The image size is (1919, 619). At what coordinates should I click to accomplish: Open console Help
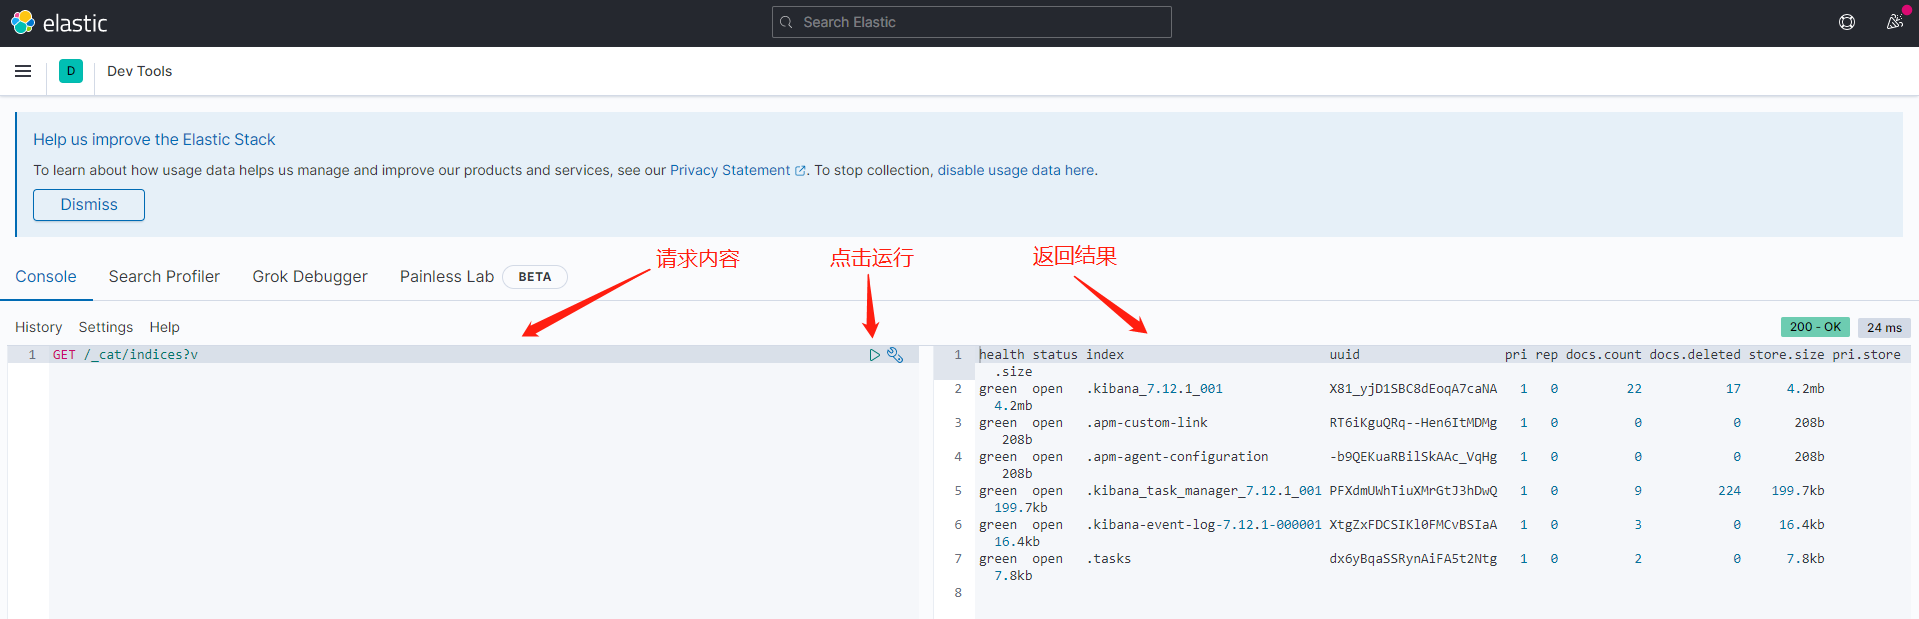(165, 327)
